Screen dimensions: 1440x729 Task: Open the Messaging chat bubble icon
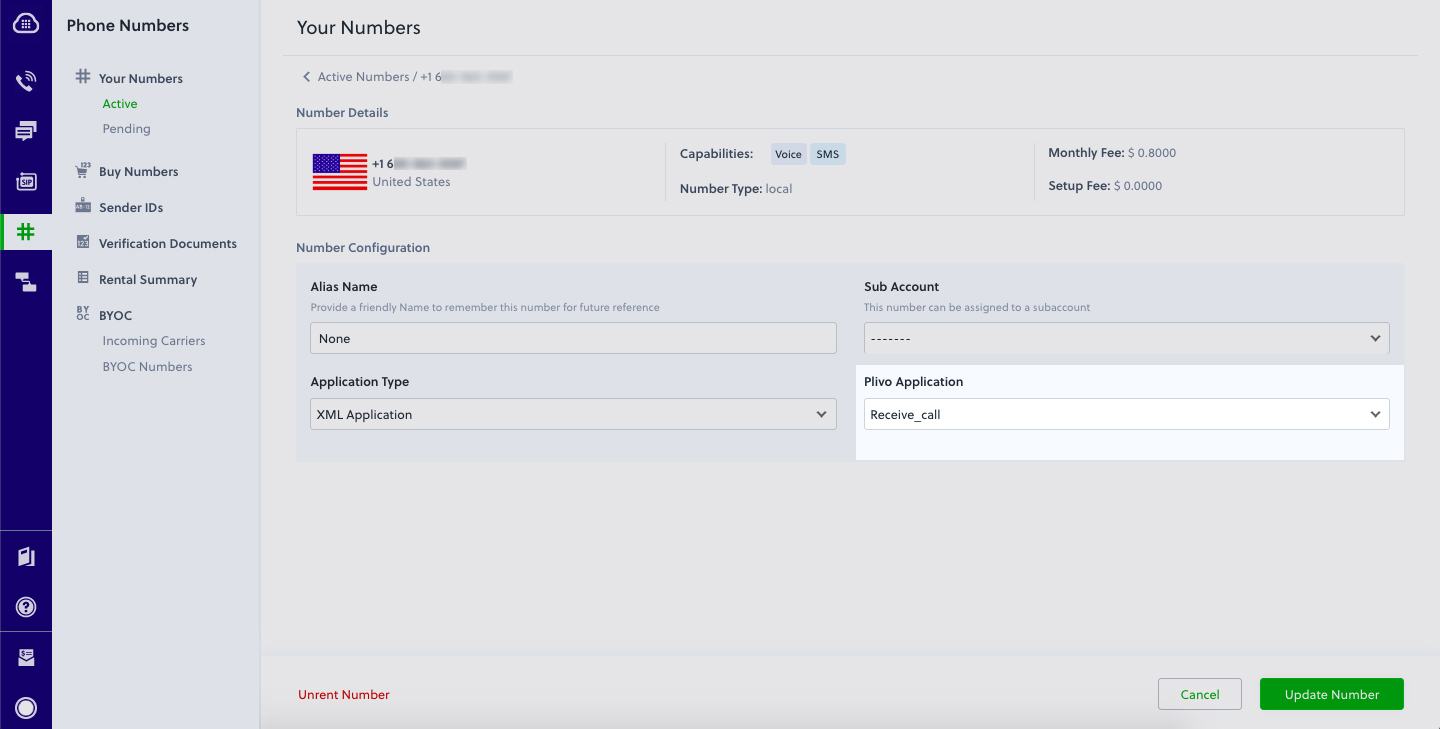[x=26, y=131]
